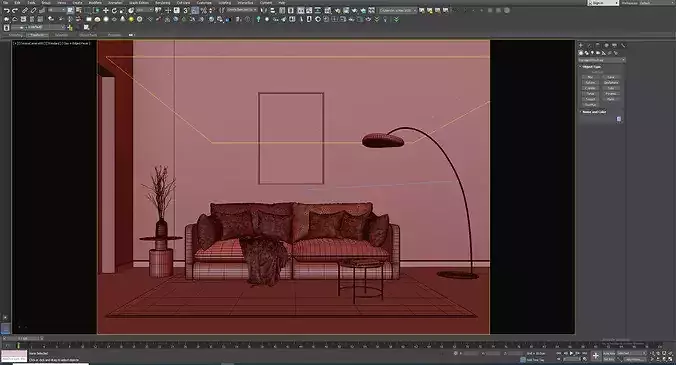Click the Plane button in Object Type
Screen dimensions: 676x365
point(610,99)
